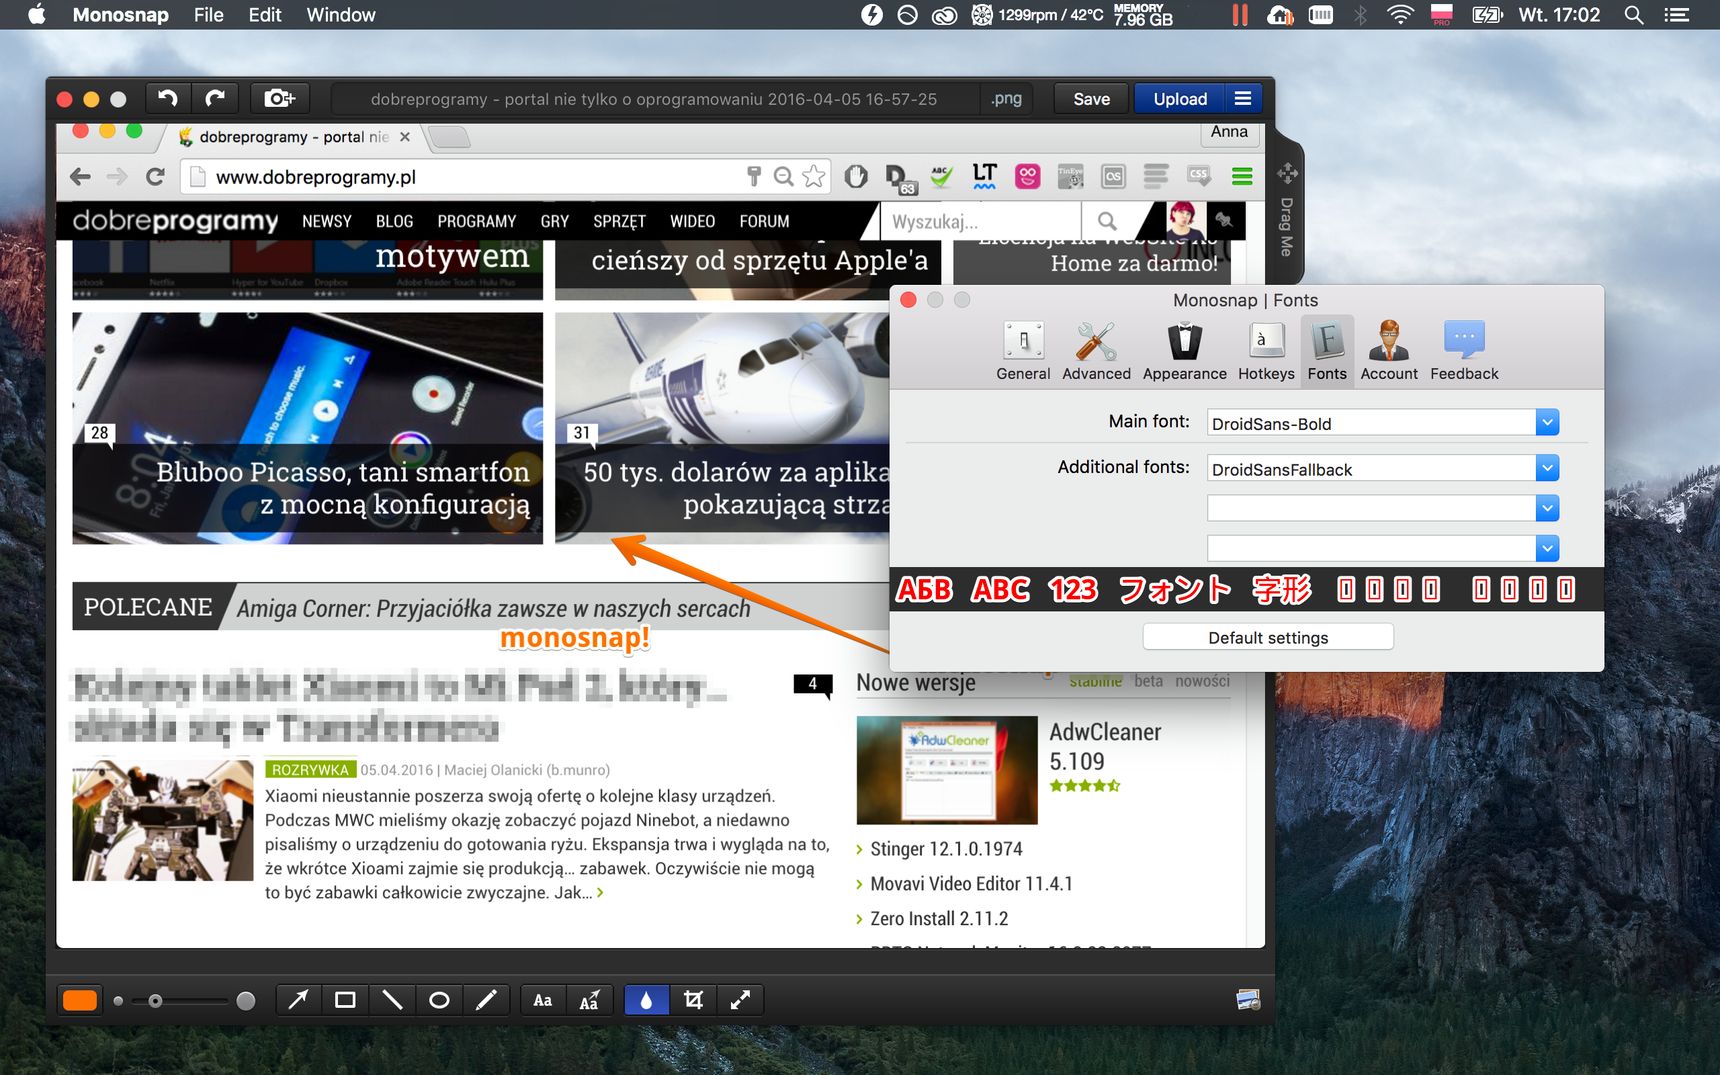Screen dimensions: 1720x1075
Task: Click NEWSY in site navigation
Action: tap(327, 221)
